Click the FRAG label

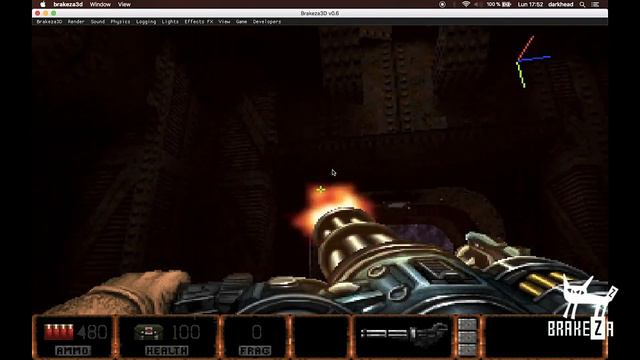pyautogui.click(x=255, y=351)
